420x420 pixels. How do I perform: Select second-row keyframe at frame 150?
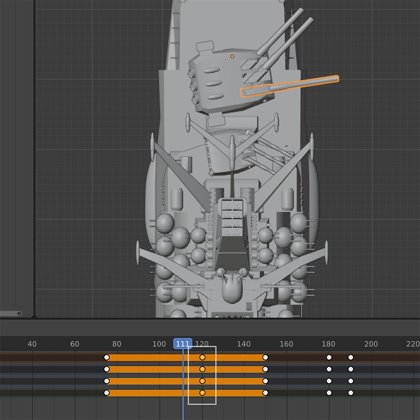pyautogui.click(x=265, y=369)
